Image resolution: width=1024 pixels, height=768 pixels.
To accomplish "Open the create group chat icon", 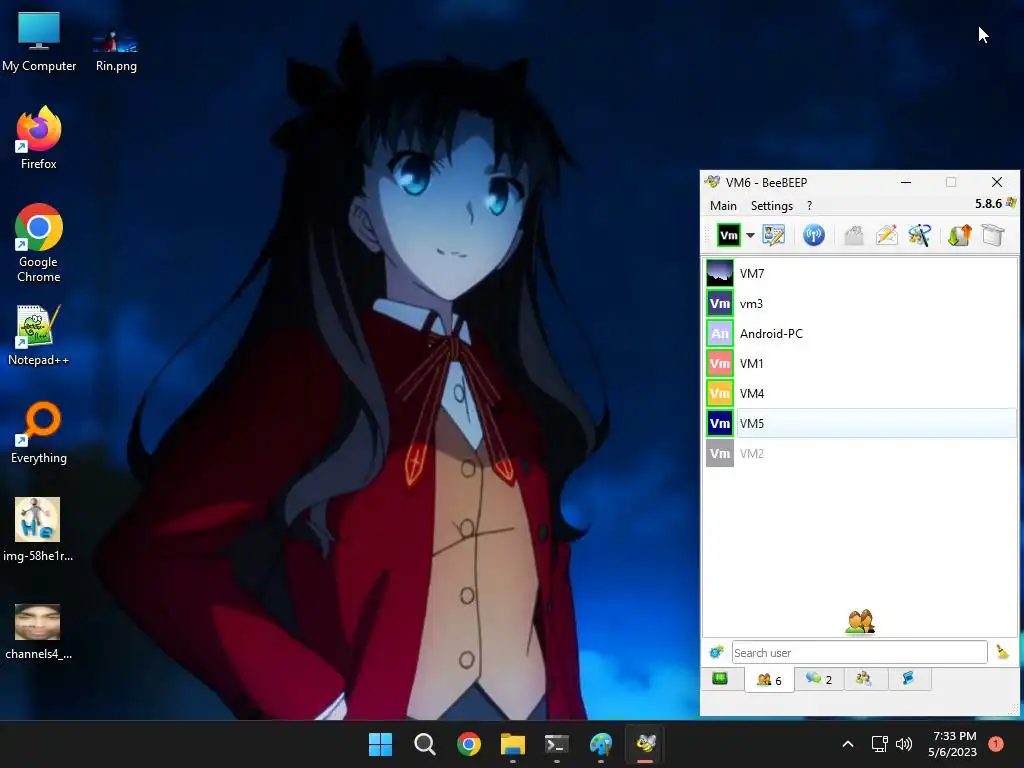I will point(920,235).
